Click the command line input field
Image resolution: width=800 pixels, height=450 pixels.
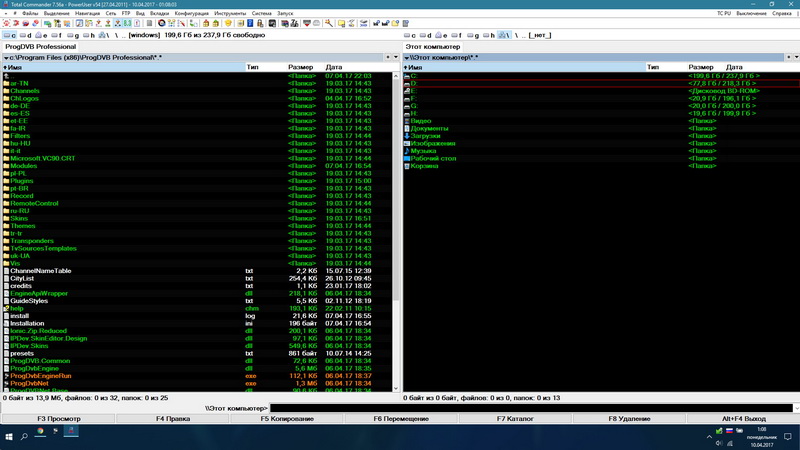[530, 408]
